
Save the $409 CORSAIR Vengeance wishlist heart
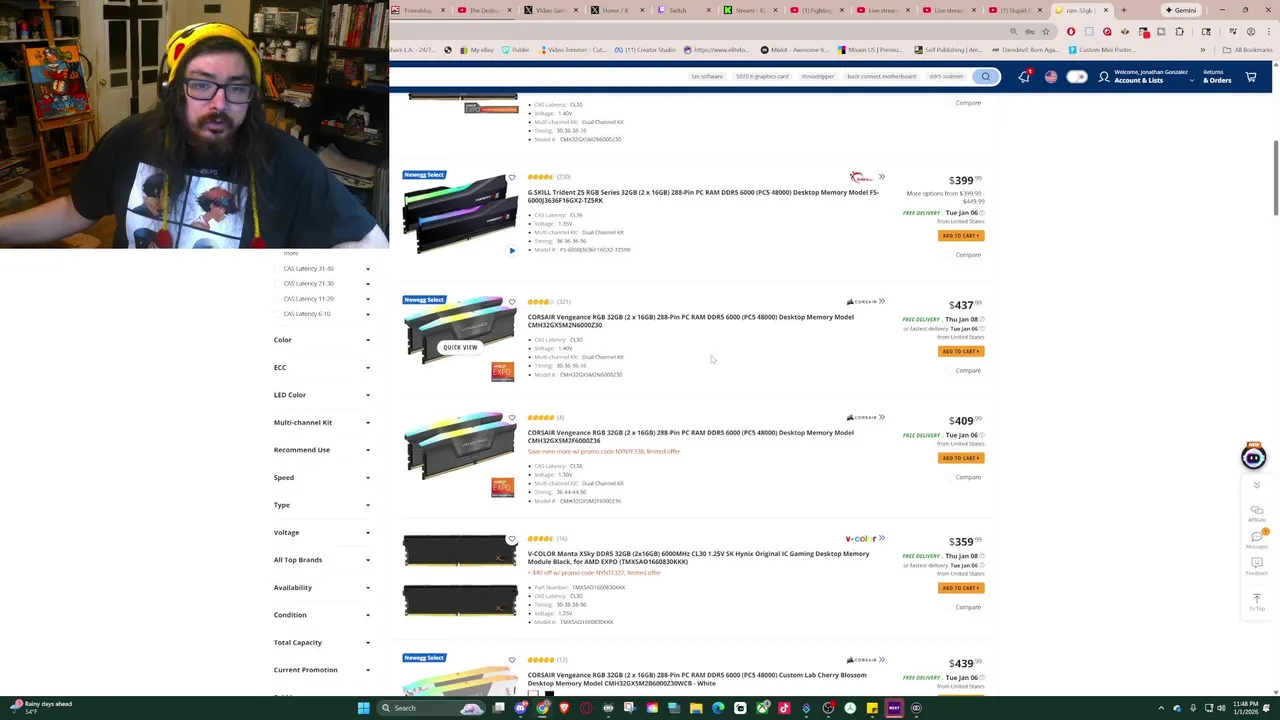click(512, 418)
